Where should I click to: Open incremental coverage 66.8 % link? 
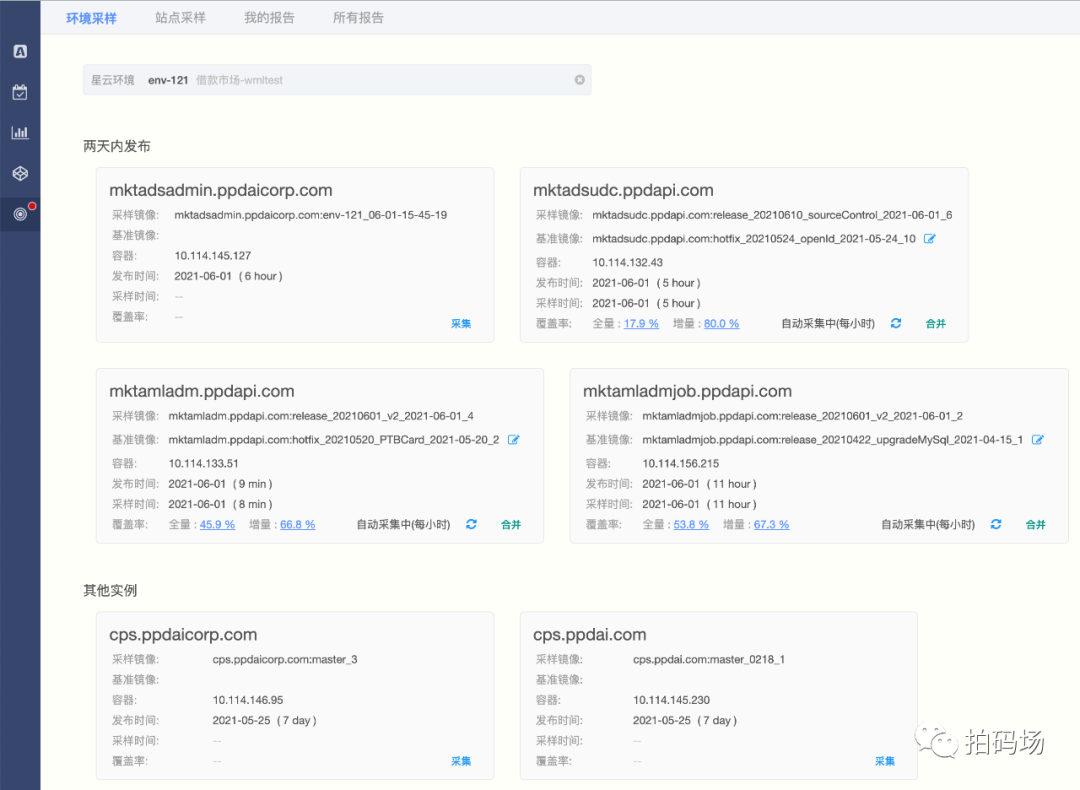pyautogui.click(x=298, y=525)
